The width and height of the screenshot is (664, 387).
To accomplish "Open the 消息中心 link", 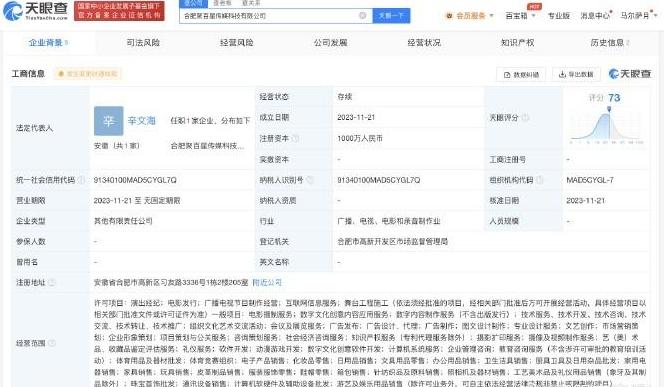I will [595, 16].
